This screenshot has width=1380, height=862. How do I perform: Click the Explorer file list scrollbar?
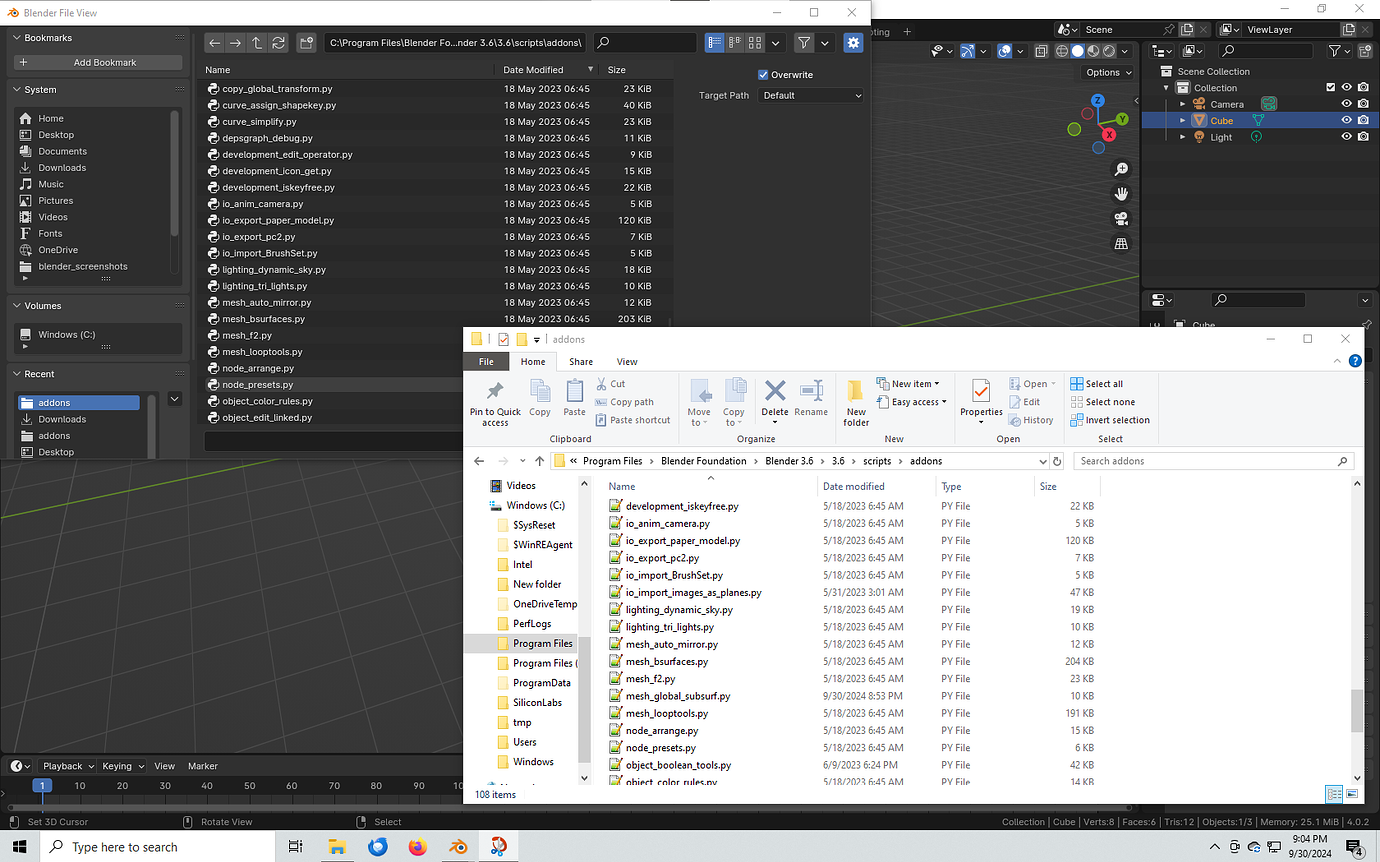[x=1357, y=711]
